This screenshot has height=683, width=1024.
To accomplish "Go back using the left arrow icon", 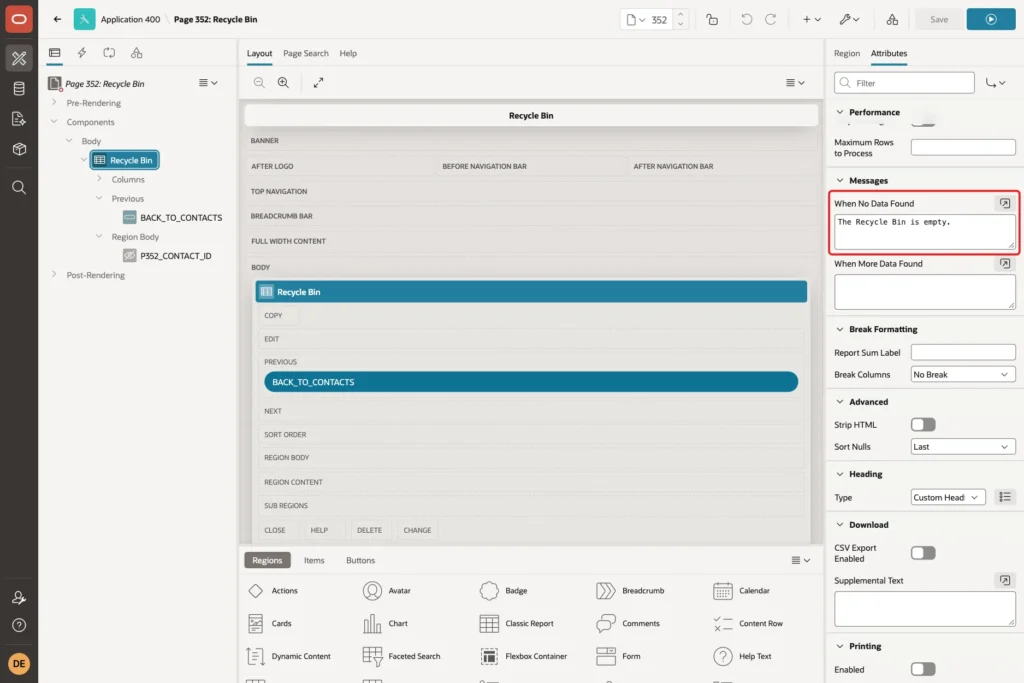I will pyautogui.click(x=57, y=19).
